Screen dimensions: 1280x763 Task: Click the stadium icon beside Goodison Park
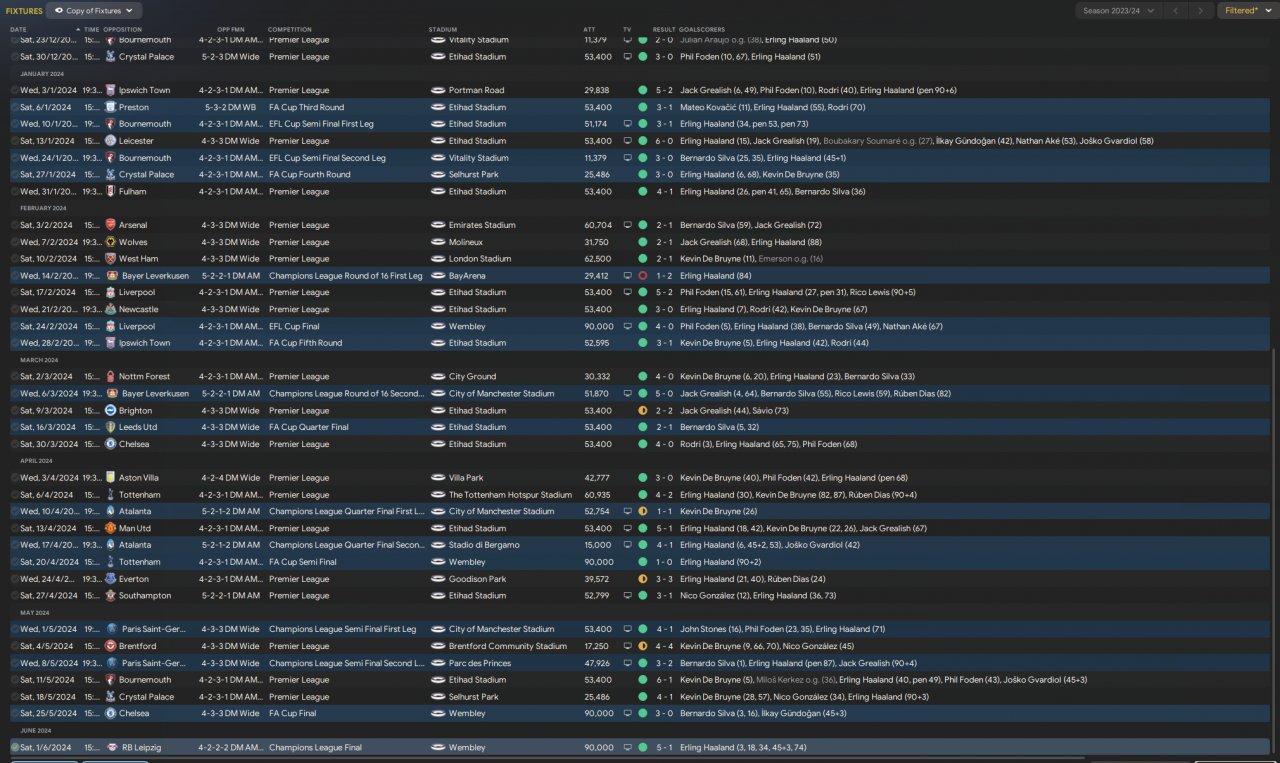(x=437, y=579)
